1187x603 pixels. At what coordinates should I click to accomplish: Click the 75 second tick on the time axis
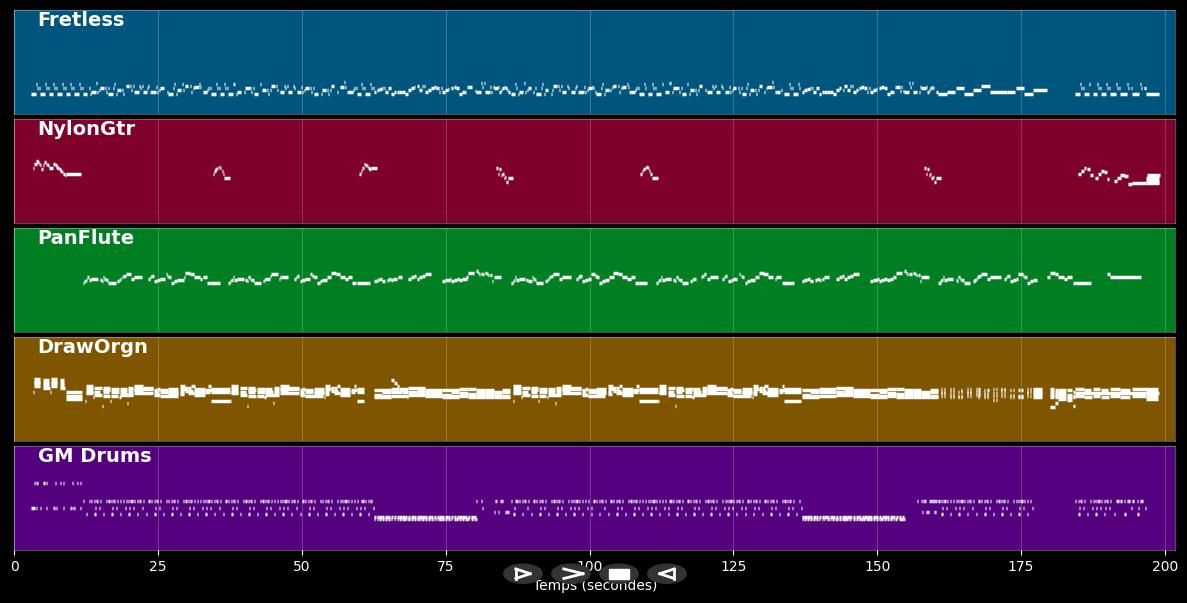(x=446, y=566)
